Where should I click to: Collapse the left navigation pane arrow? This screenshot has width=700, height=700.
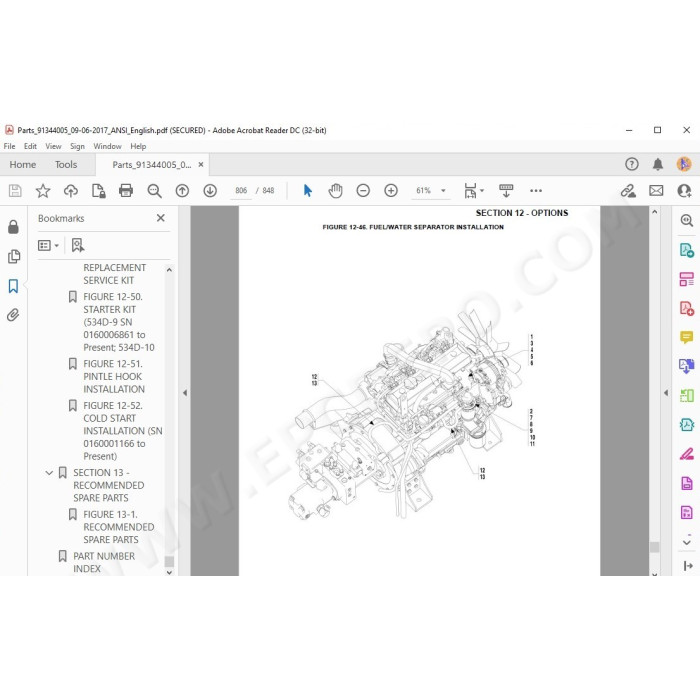click(x=185, y=393)
